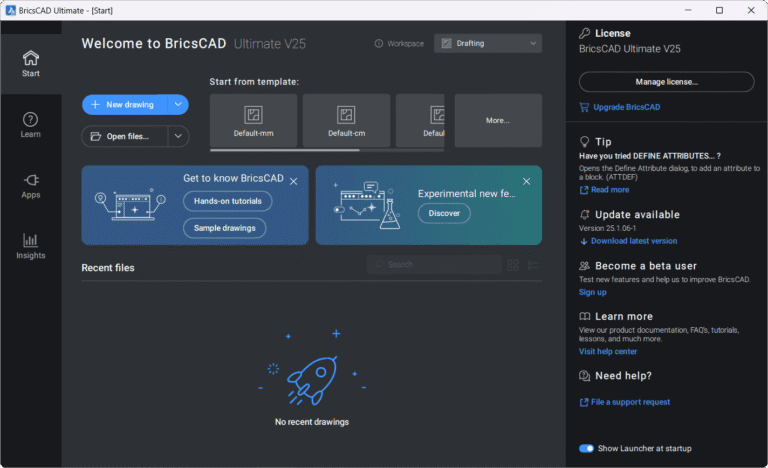Click the New drawing button

[125, 104]
